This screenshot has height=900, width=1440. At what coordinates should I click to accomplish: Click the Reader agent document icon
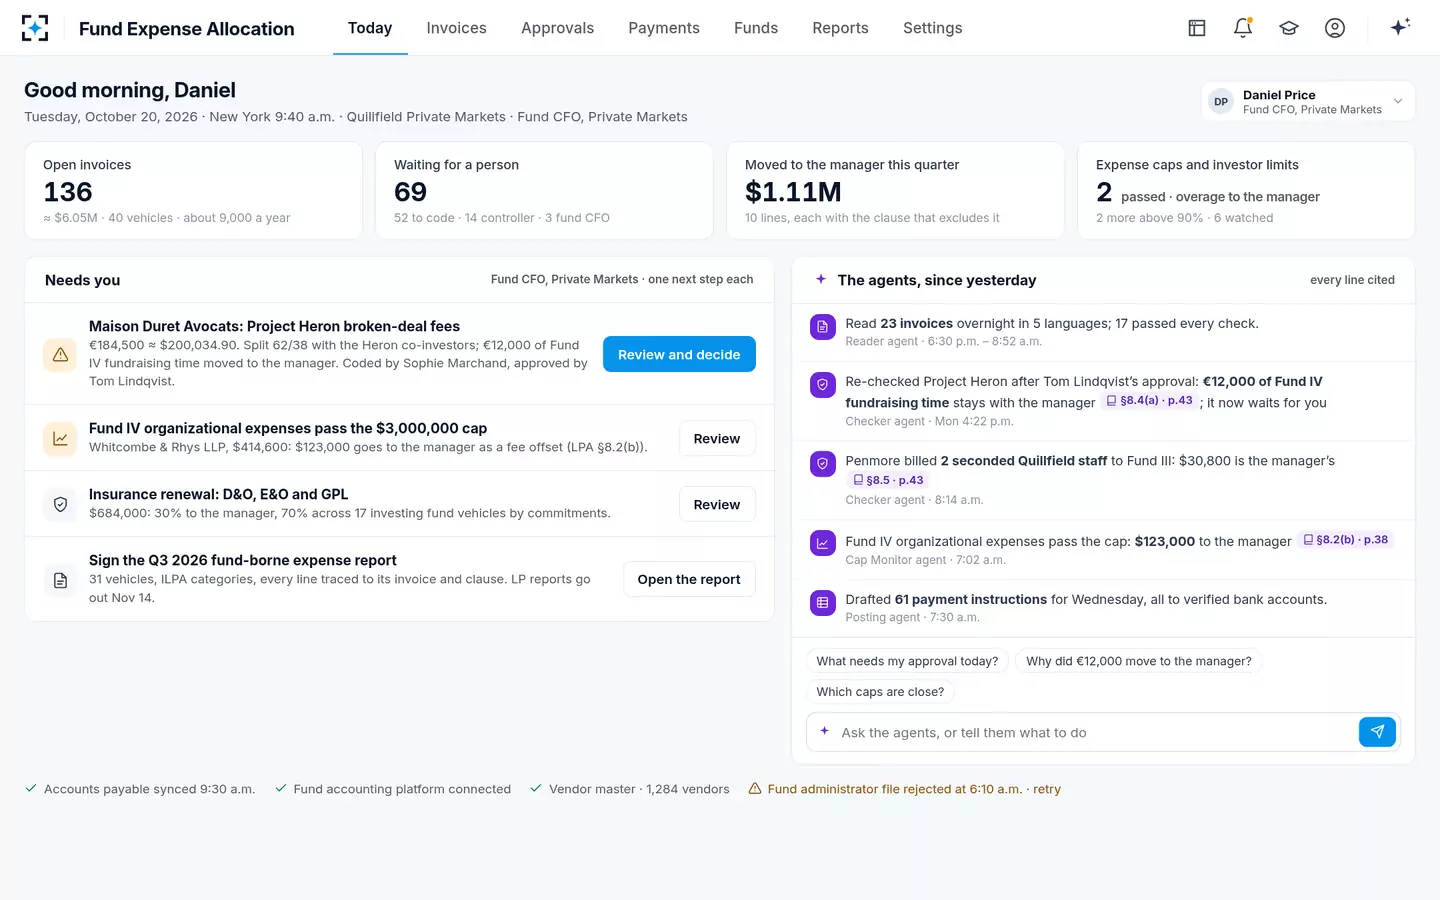point(822,327)
